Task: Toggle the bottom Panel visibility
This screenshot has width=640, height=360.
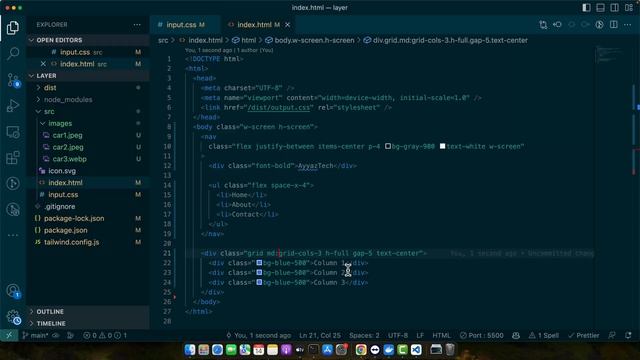Action: pyautogui.click(x=600, y=8)
